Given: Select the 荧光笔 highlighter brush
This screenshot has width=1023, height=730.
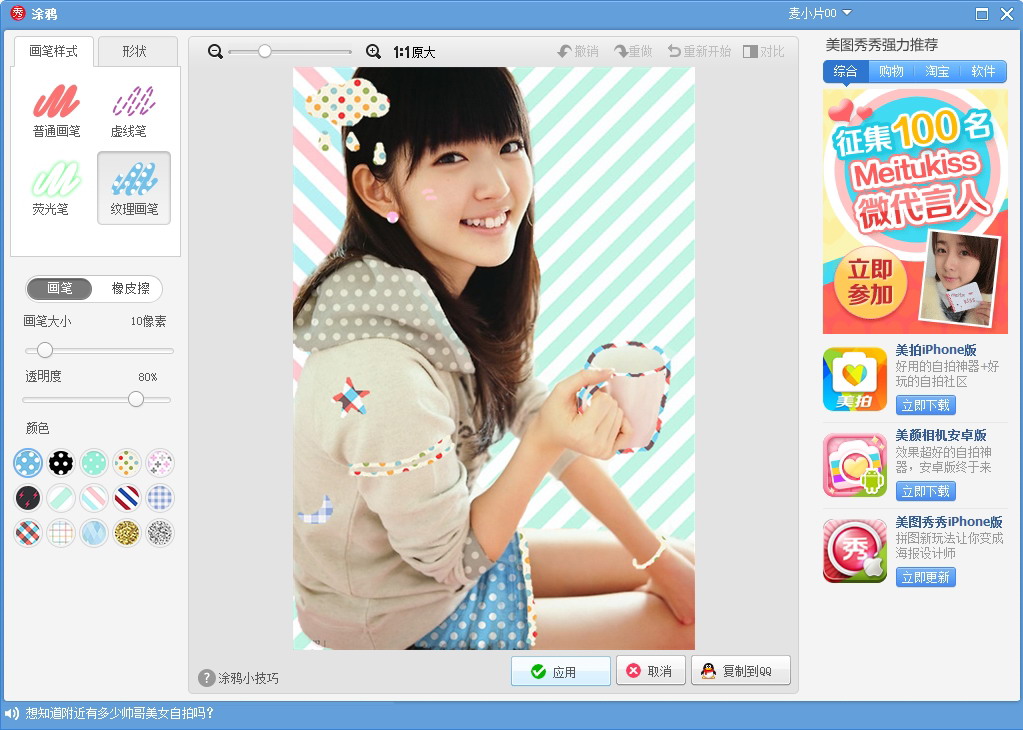Looking at the screenshot, I should tap(57, 188).
